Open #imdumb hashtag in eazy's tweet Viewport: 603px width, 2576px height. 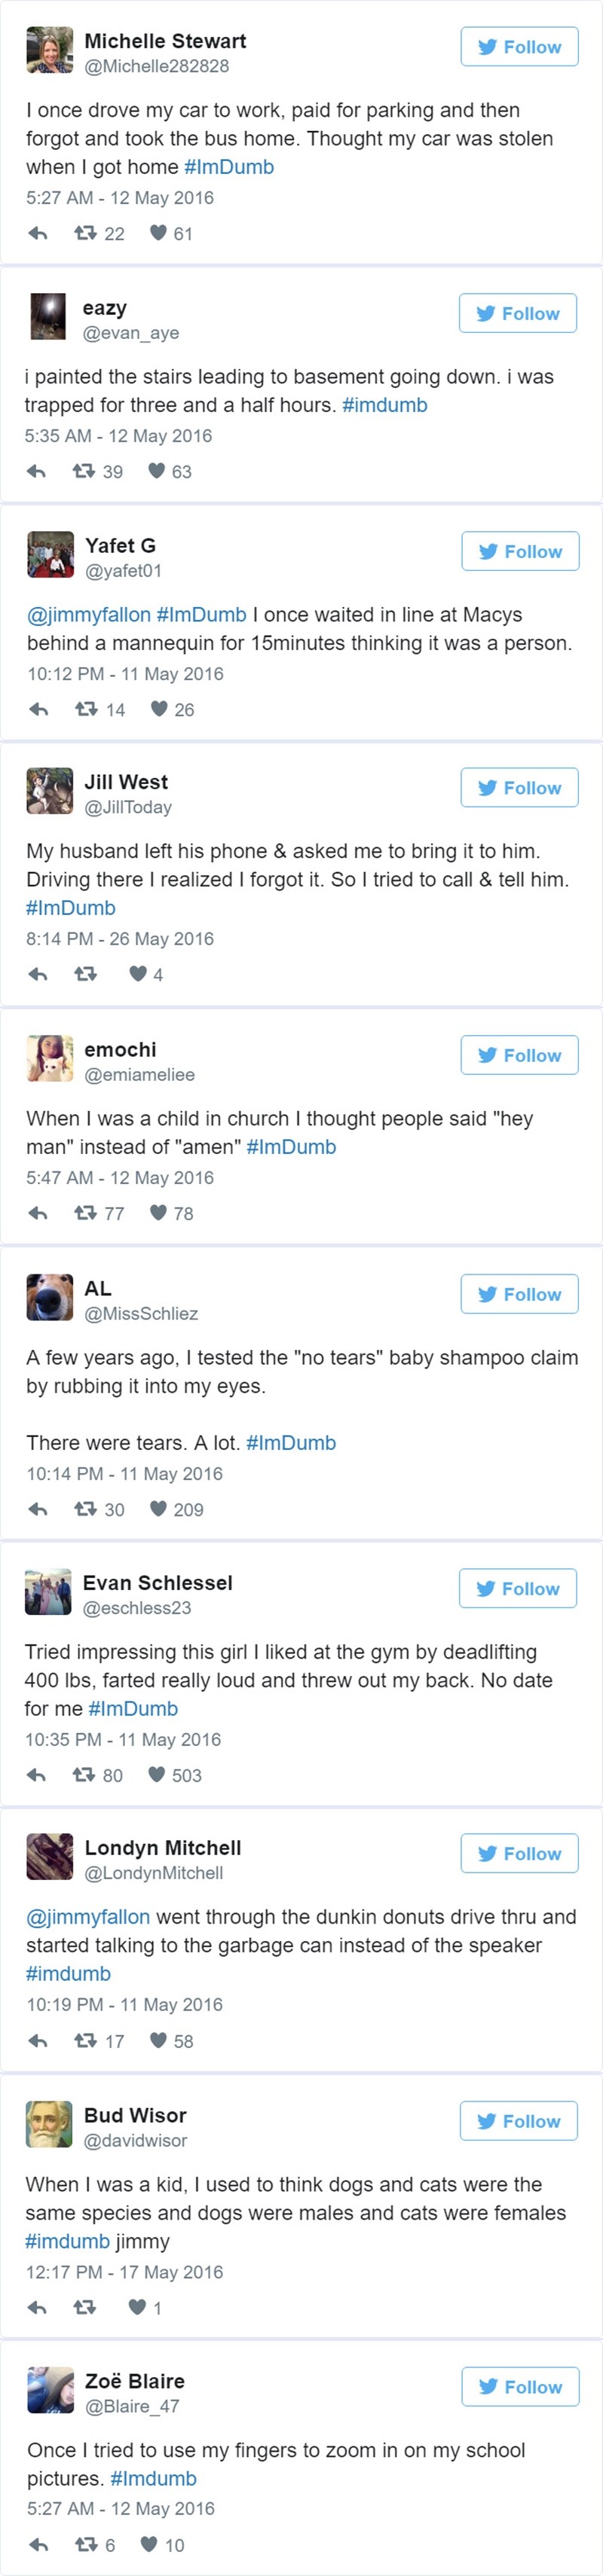[384, 405]
